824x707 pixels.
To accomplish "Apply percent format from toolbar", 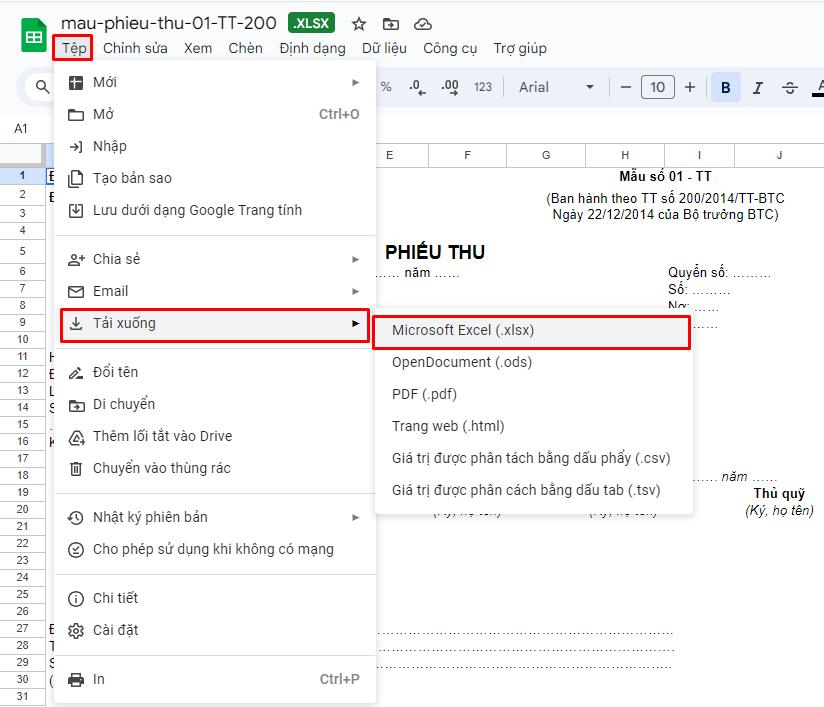I will [x=385, y=87].
